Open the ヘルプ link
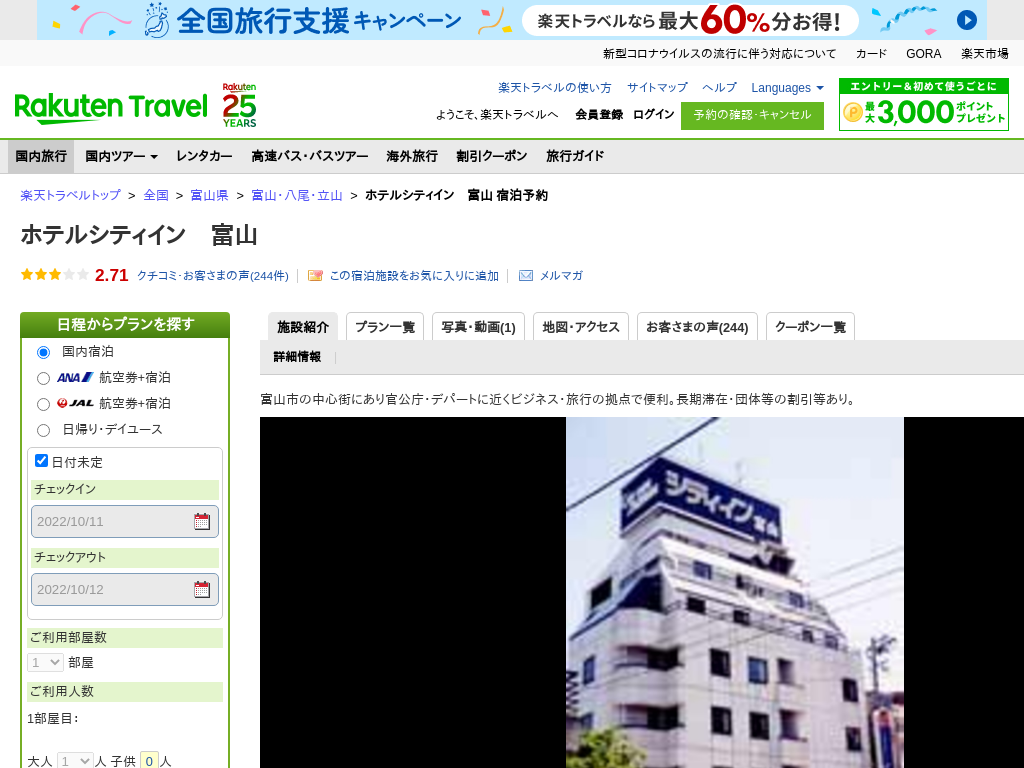Viewport: 1024px width, 768px height. click(x=719, y=88)
